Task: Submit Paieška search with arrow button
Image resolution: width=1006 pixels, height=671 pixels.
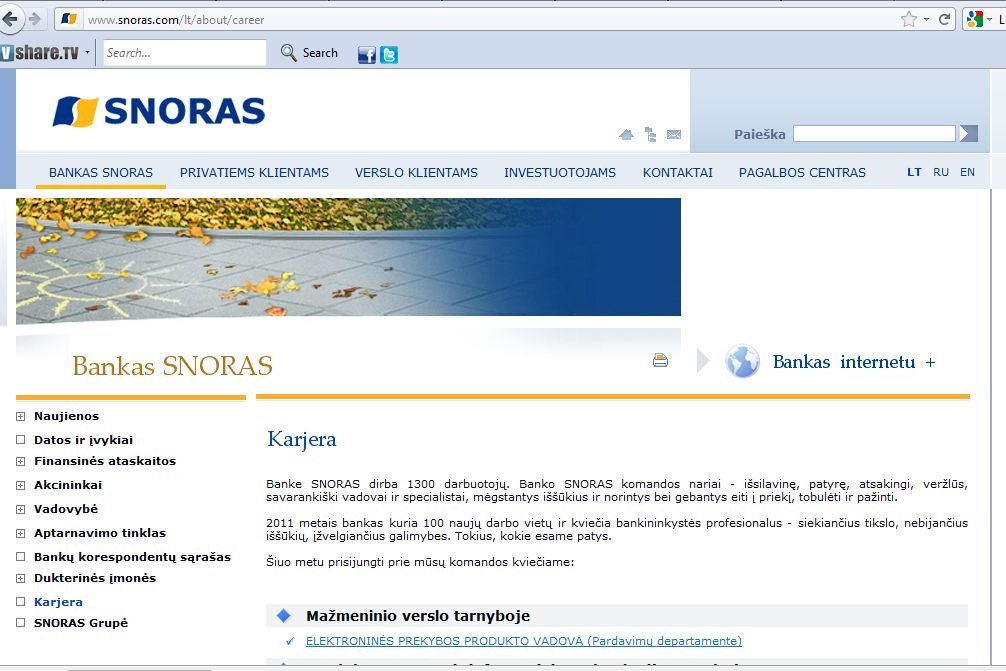Action: [969, 133]
